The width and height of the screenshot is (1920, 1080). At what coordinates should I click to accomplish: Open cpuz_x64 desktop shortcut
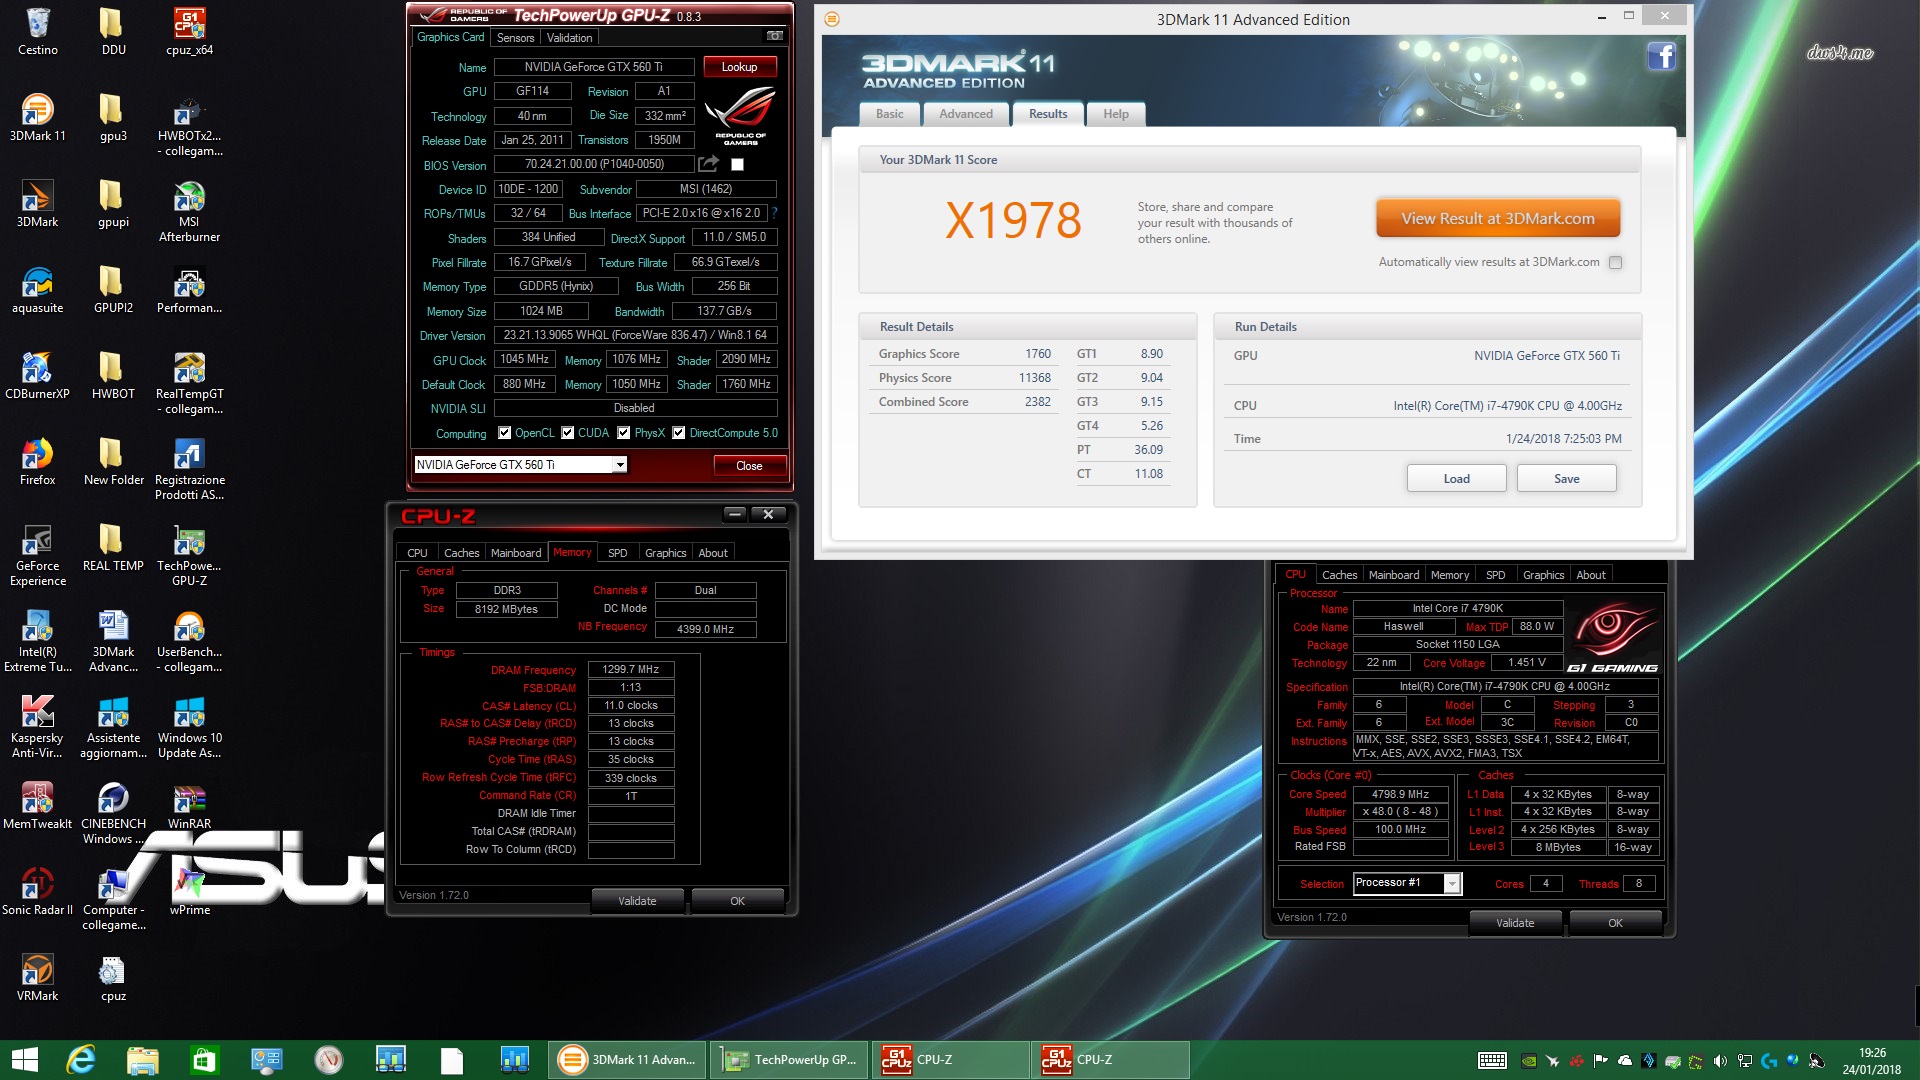pos(189,31)
